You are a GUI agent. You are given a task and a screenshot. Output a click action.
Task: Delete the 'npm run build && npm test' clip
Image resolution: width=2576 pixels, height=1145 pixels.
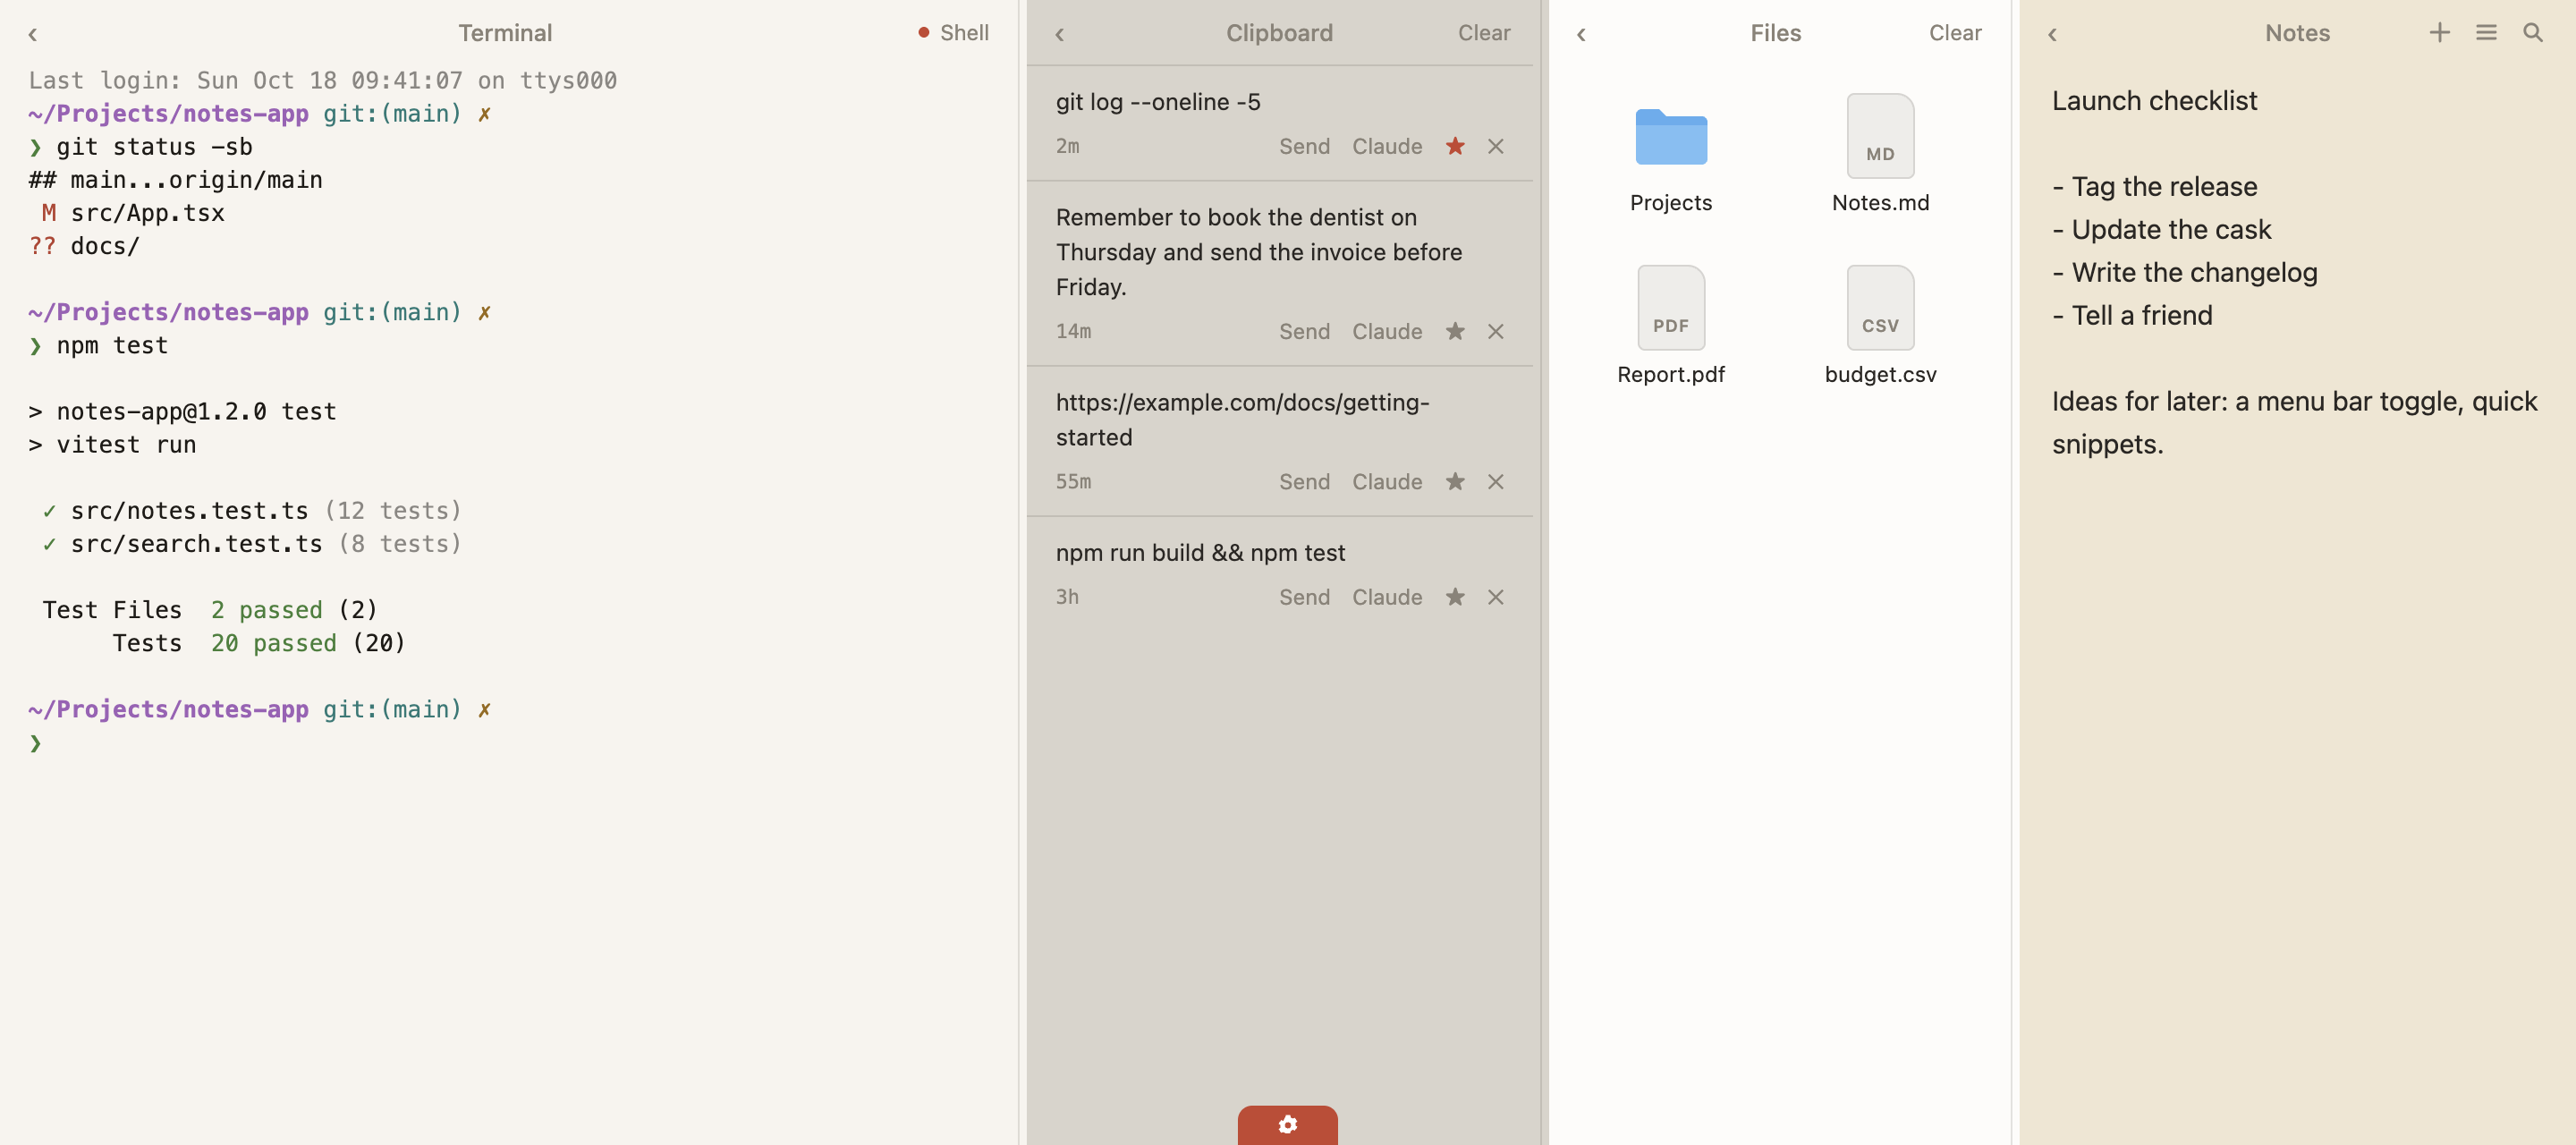[1495, 597]
